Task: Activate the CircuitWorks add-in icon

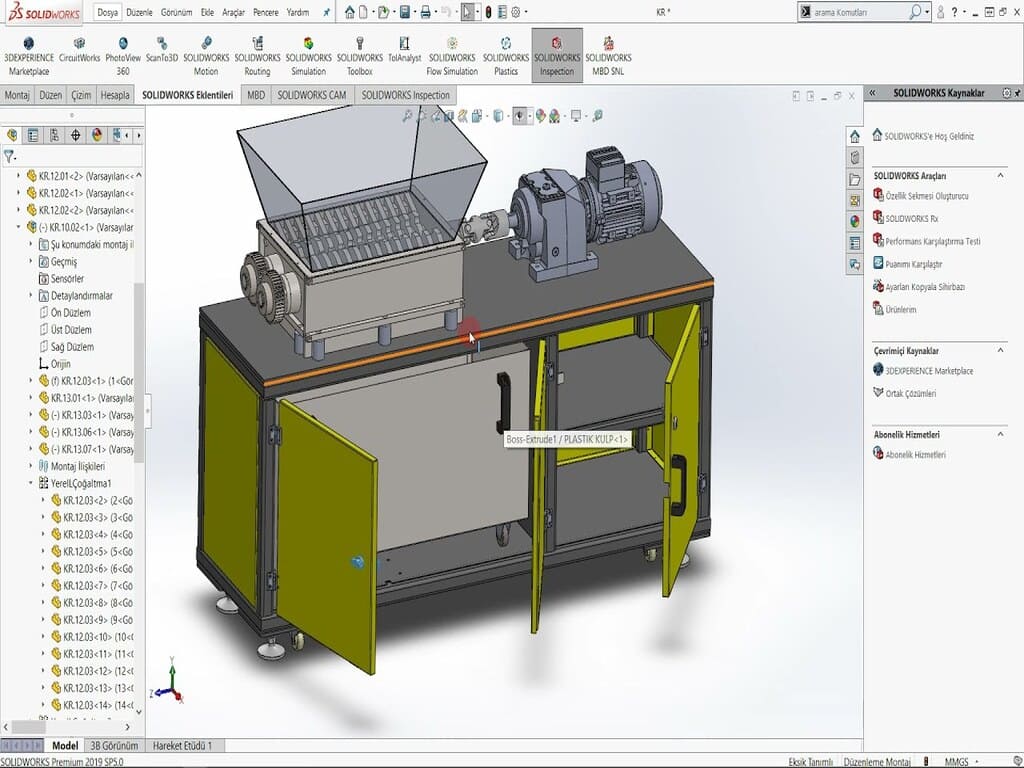Action: pos(77,45)
